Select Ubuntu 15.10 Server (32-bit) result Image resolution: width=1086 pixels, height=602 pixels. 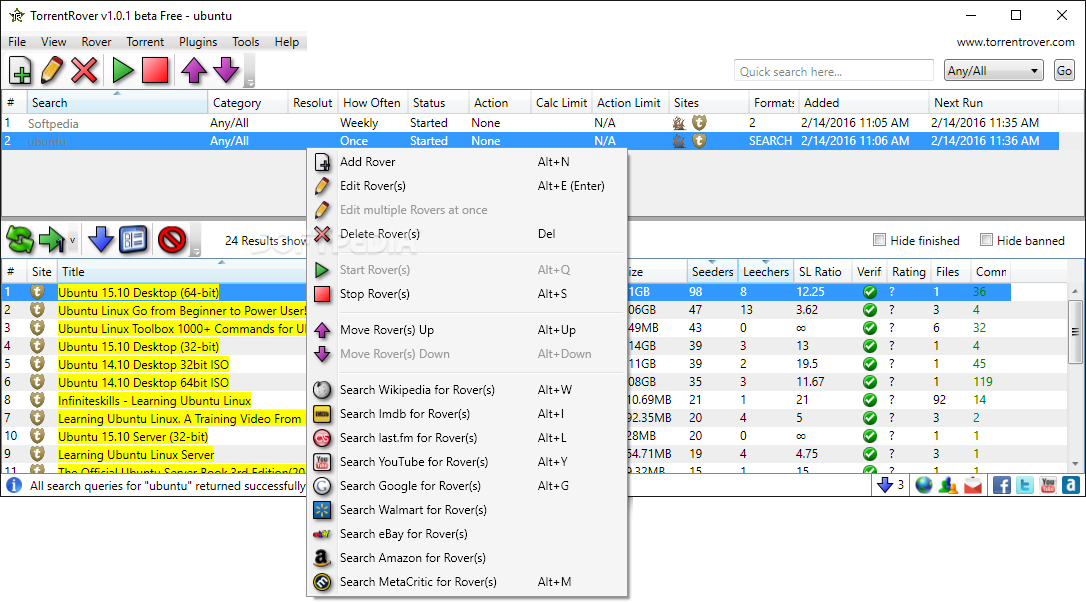(133, 436)
